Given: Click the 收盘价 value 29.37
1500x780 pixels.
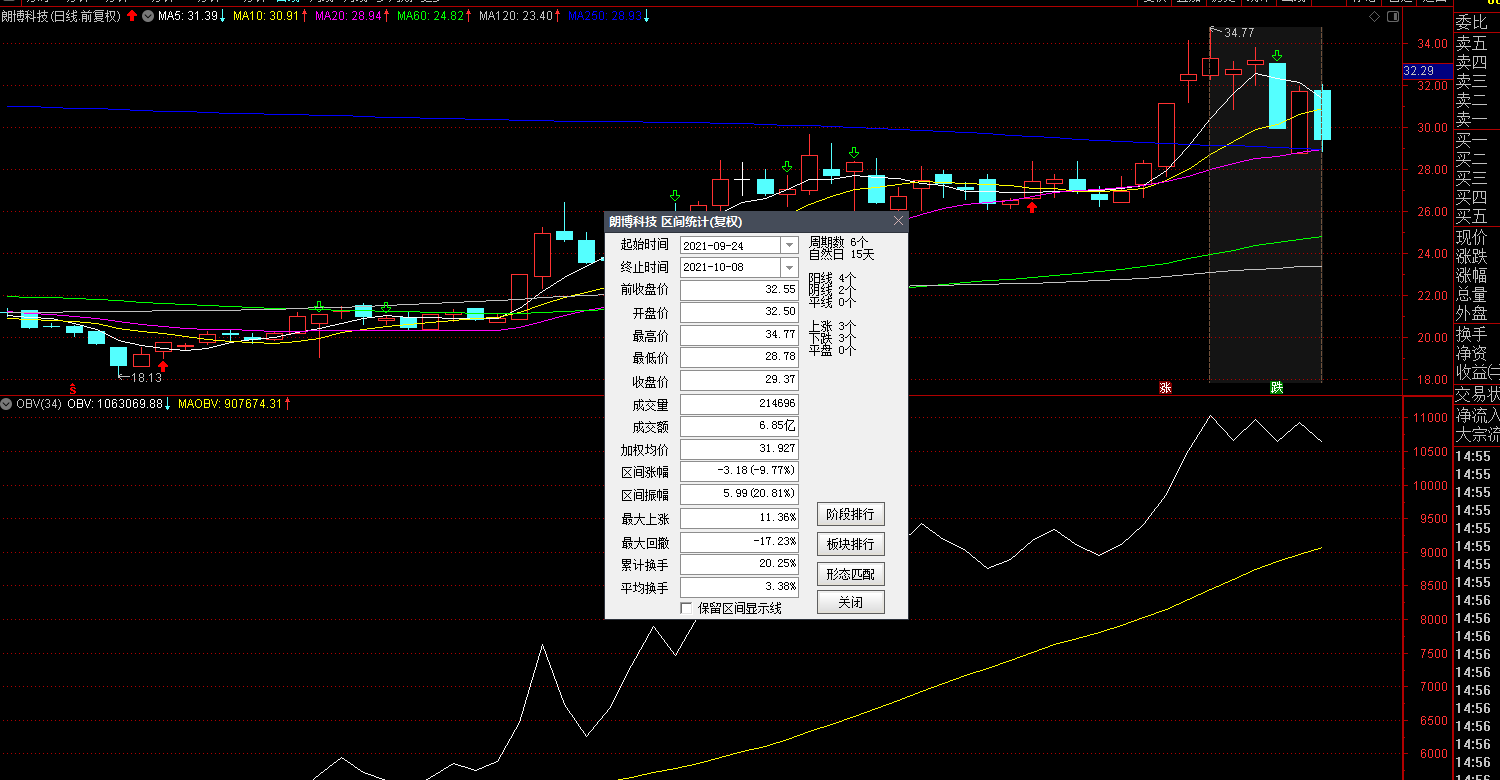Looking at the screenshot, I should tap(739, 381).
